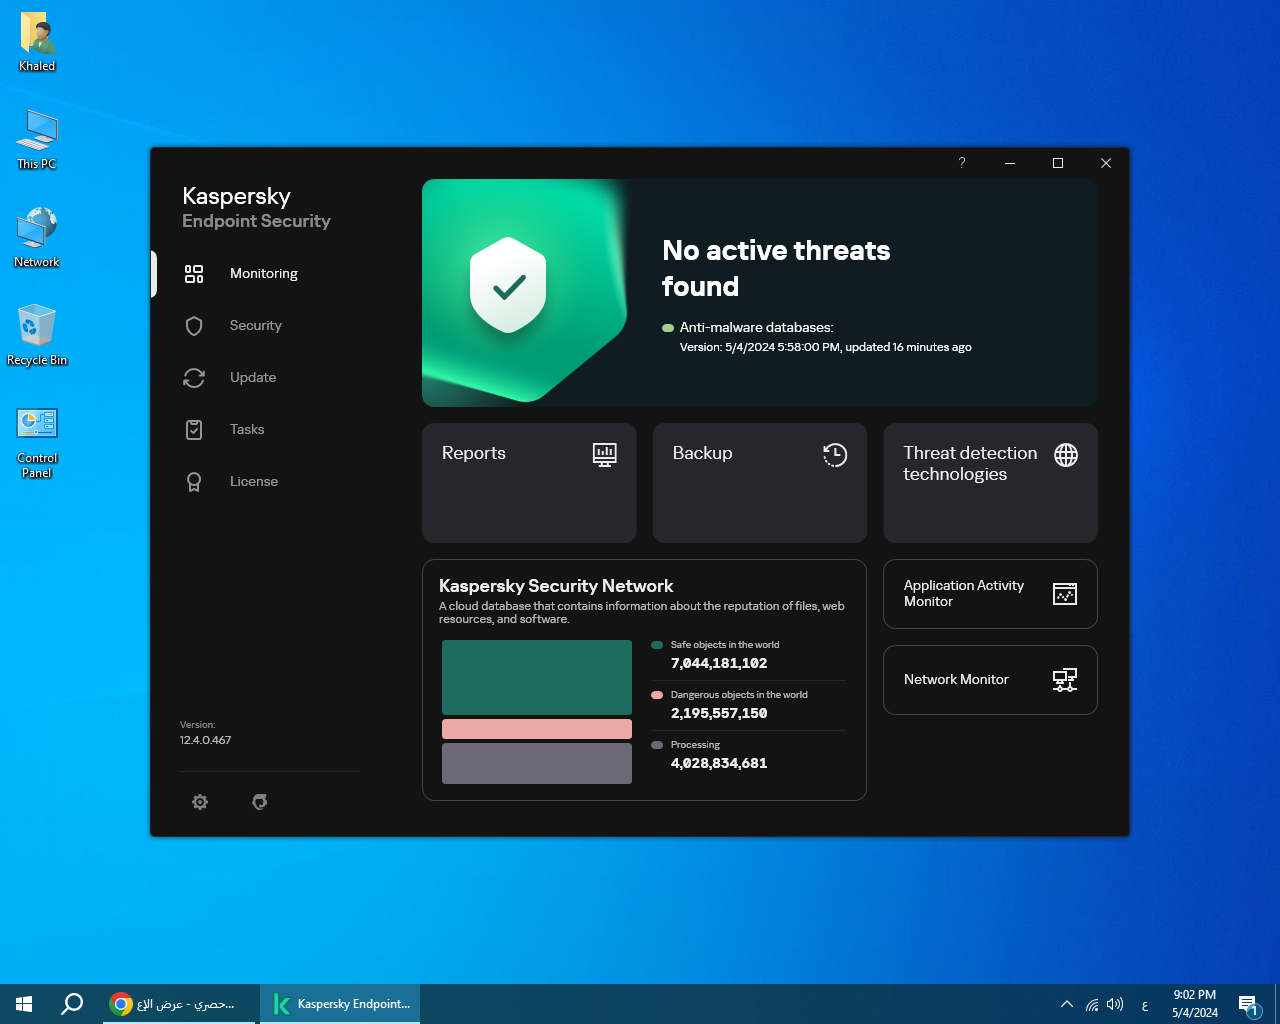Image resolution: width=1280 pixels, height=1024 pixels.
Task: Click processing count 4,028,834,681
Action: click(719, 763)
